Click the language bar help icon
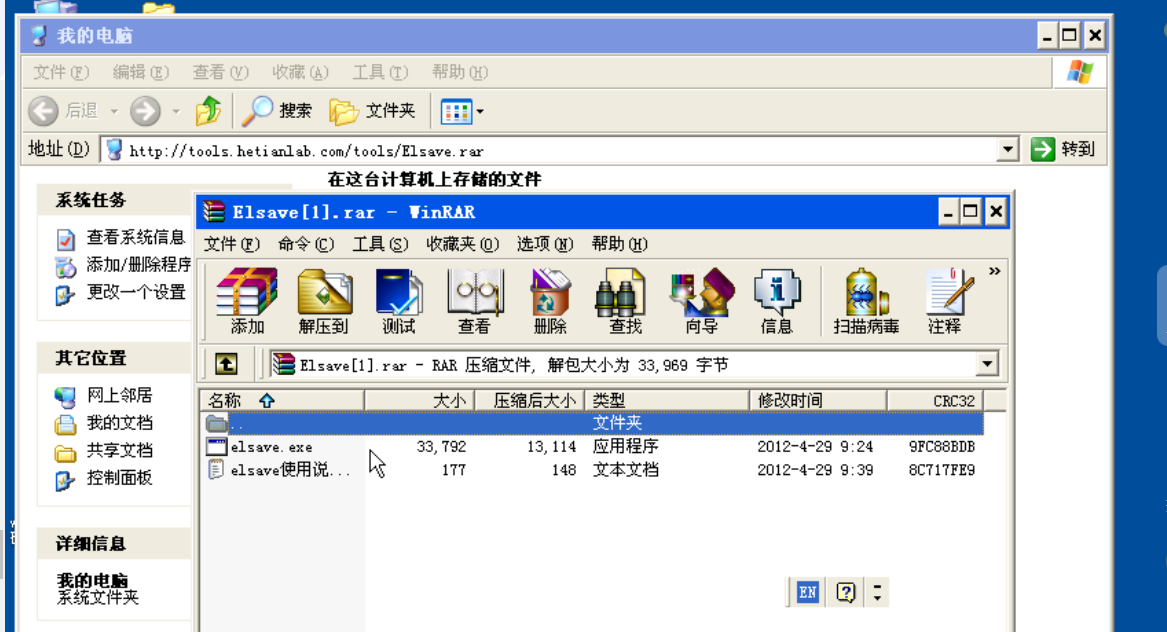This screenshot has width=1167, height=632. point(845,593)
